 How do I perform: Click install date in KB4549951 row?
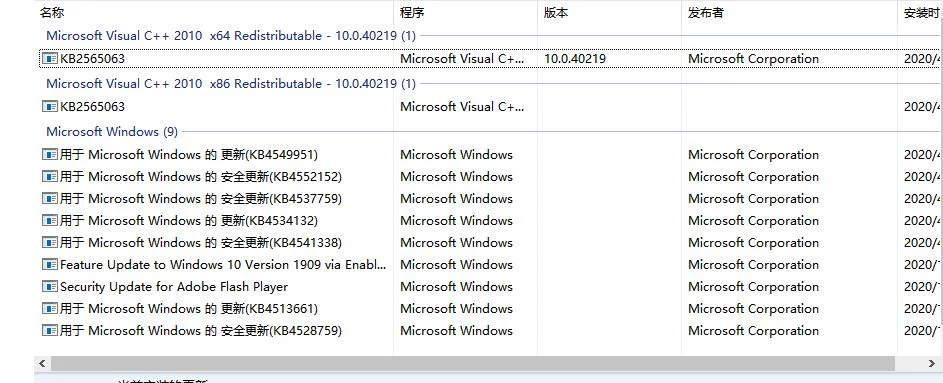(x=923, y=155)
